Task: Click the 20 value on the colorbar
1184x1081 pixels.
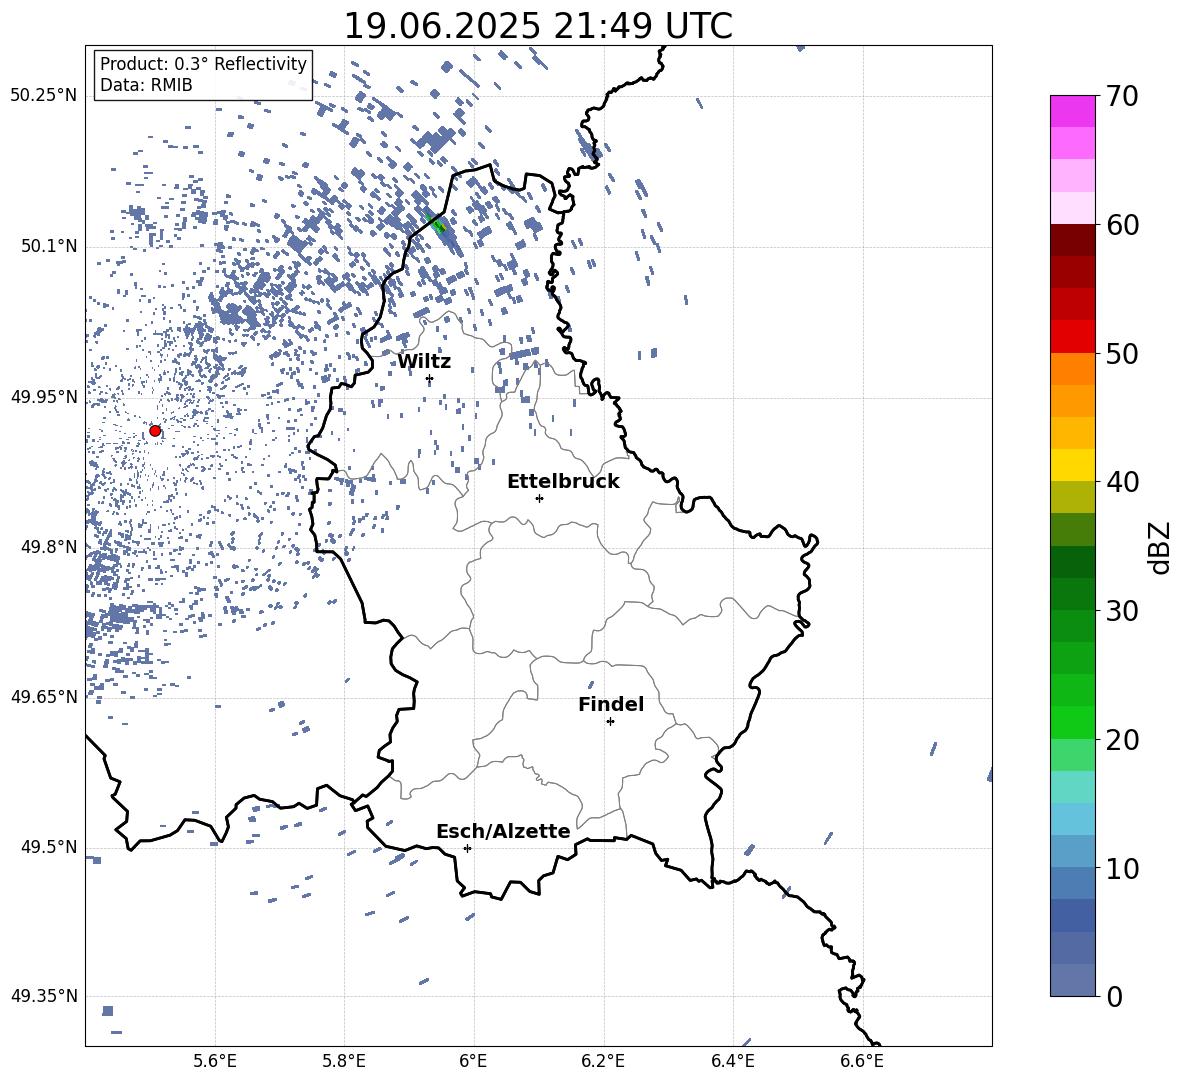Action: point(1122,739)
